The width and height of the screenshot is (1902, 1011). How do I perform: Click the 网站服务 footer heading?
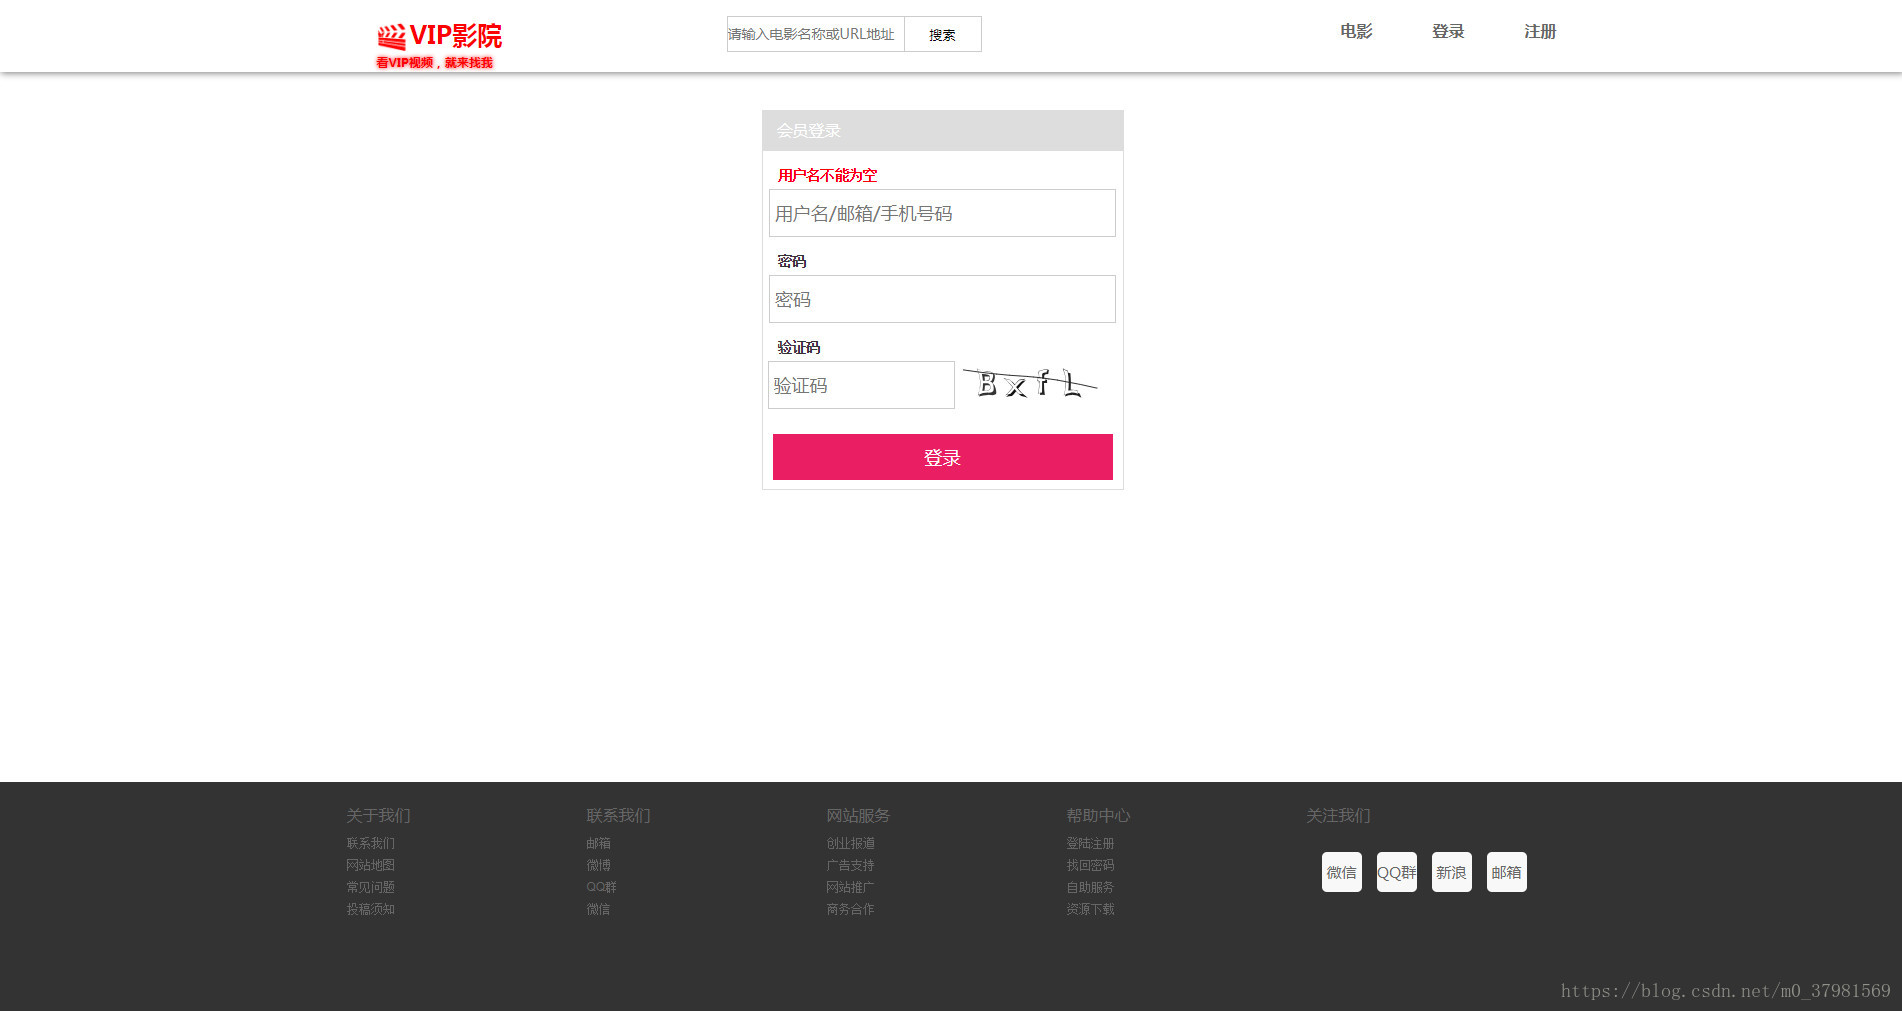(x=858, y=815)
